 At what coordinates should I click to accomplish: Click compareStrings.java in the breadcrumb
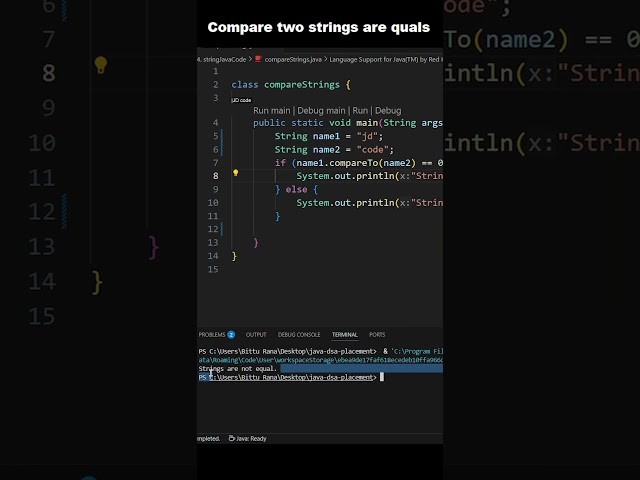click(x=293, y=60)
